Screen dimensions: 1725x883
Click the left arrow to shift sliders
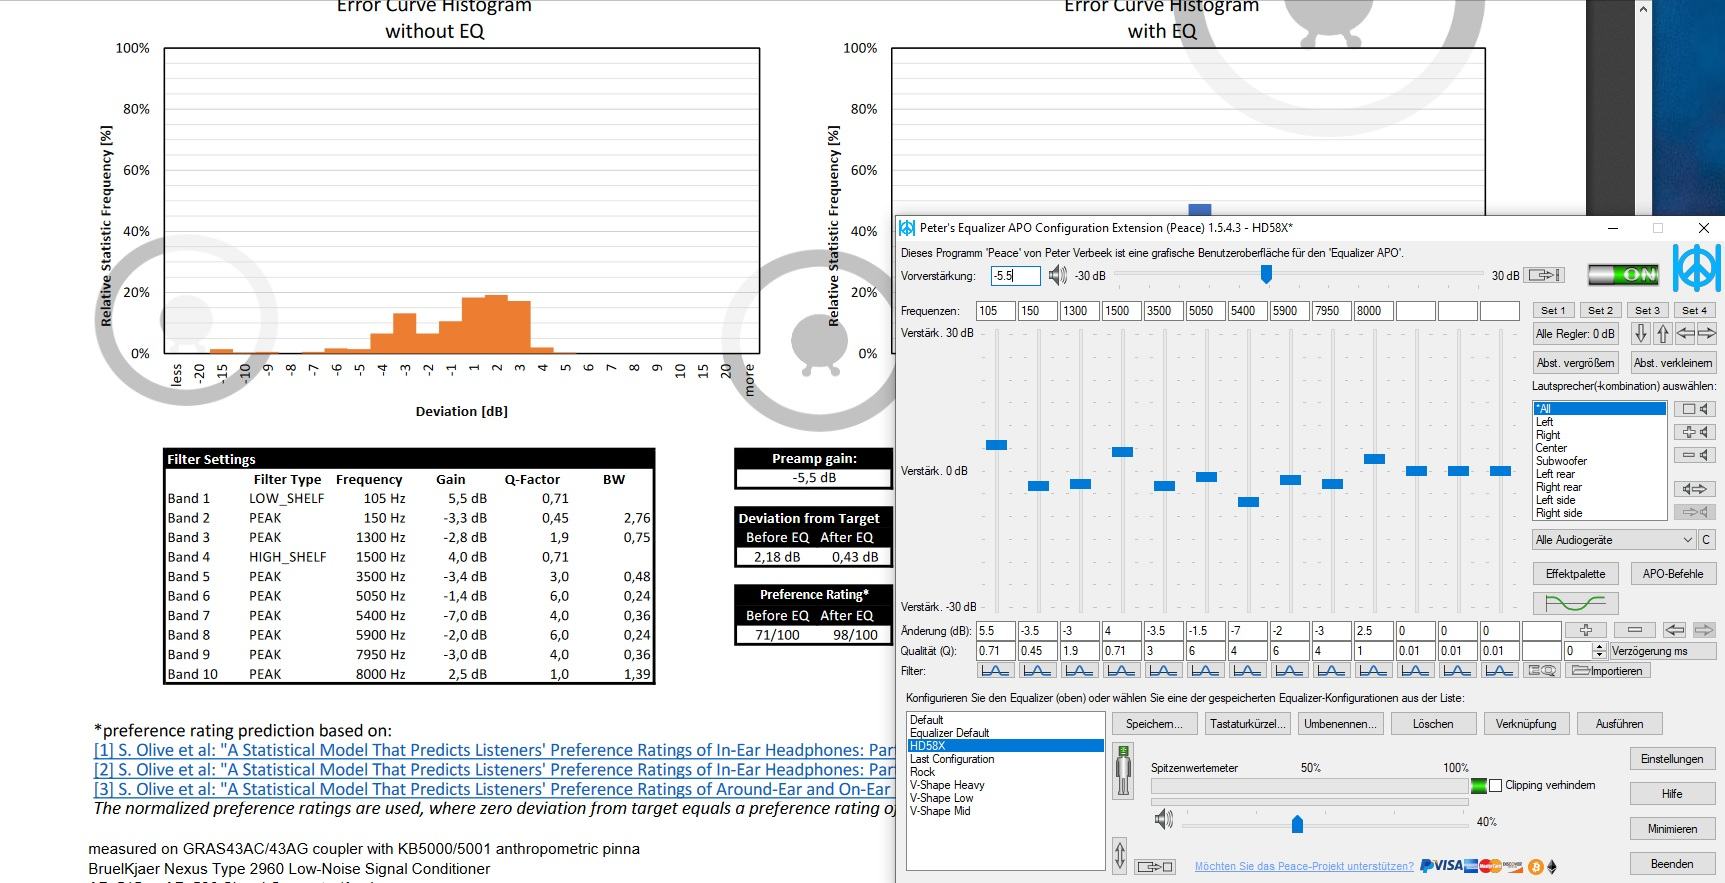point(1685,334)
